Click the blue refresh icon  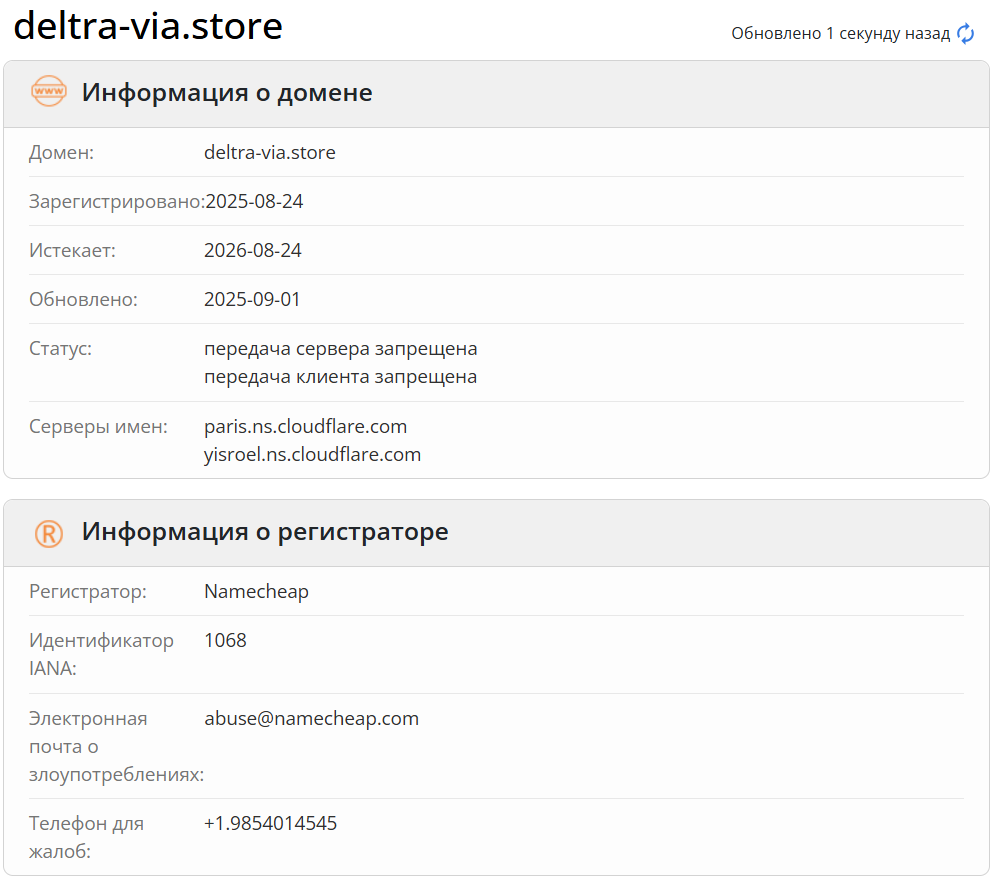point(965,34)
